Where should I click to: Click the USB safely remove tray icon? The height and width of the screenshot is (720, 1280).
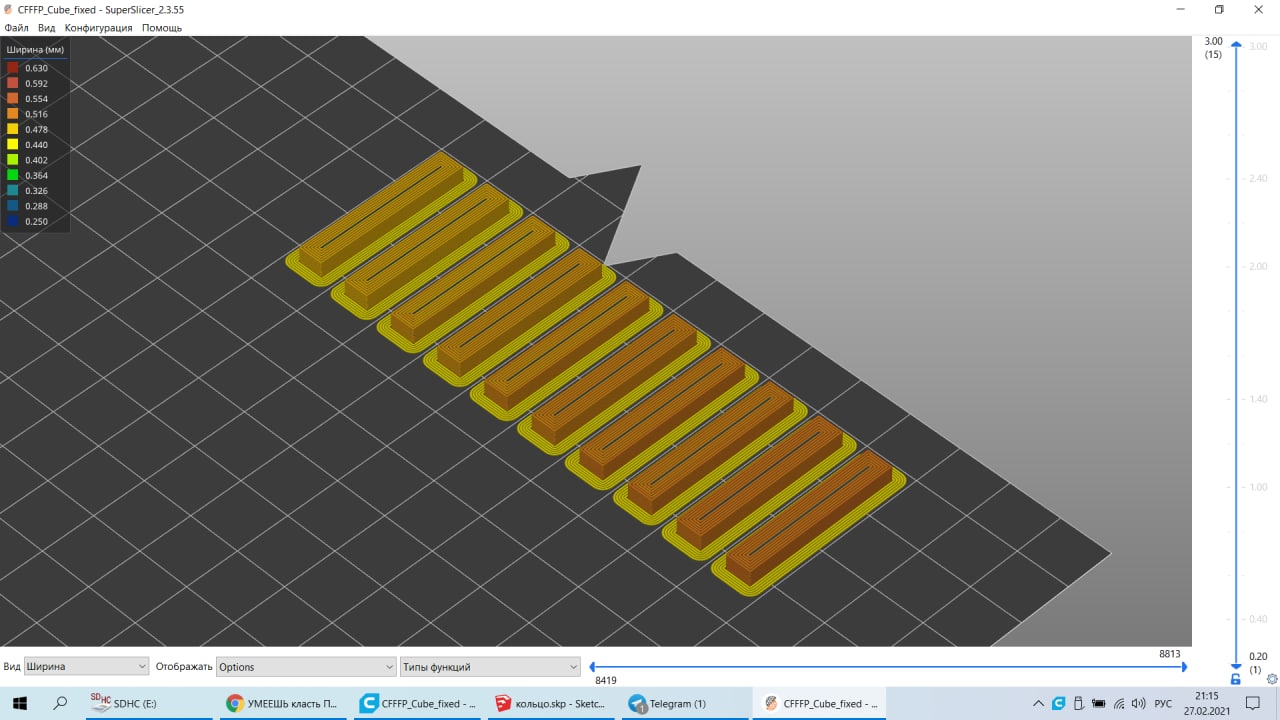pos(1078,703)
